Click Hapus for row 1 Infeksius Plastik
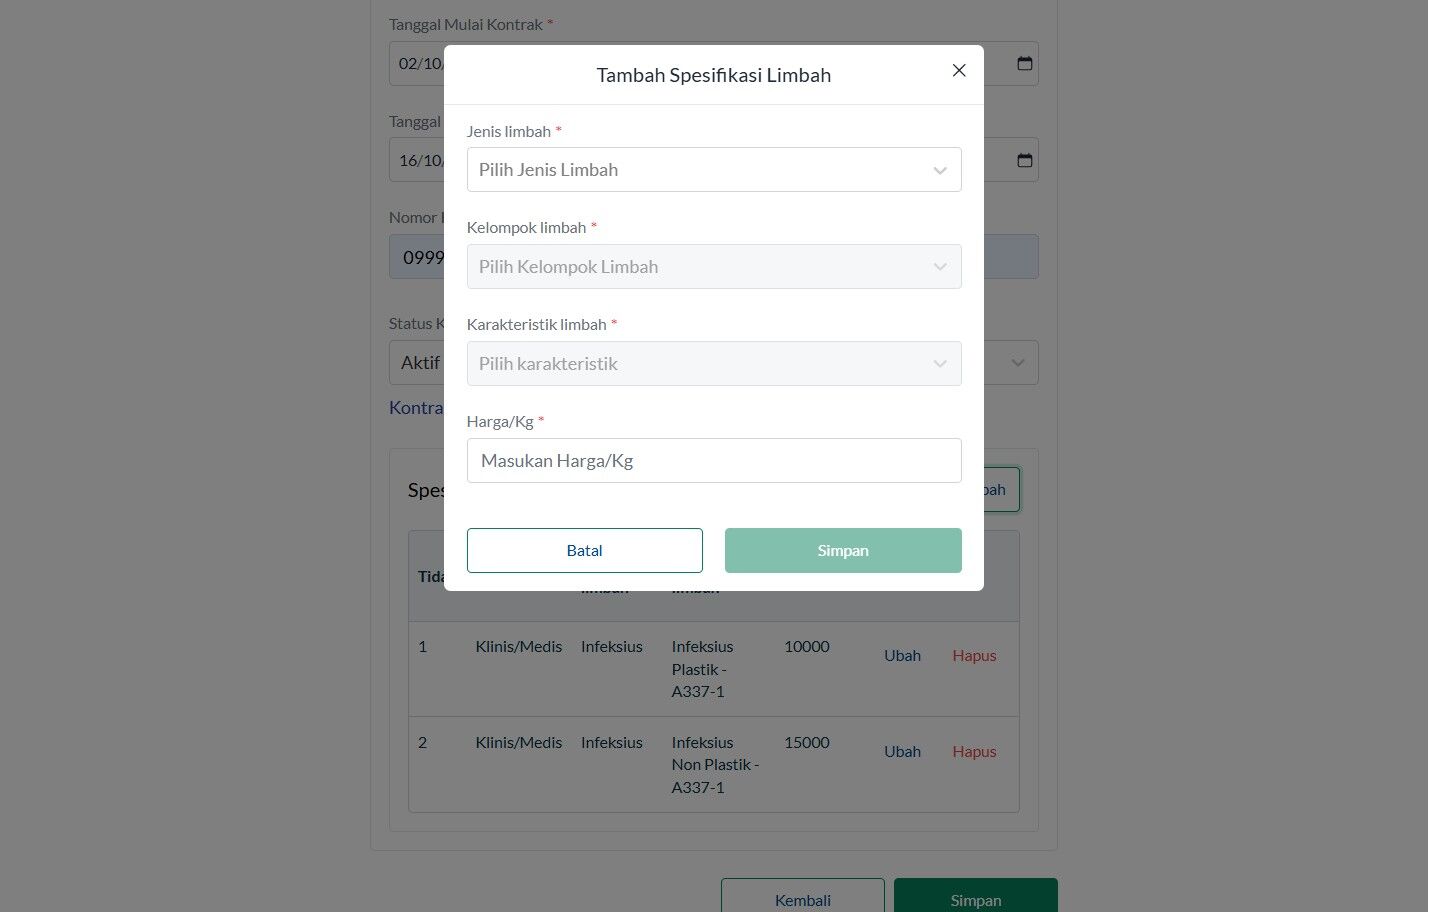Viewport: 1447px width, 912px height. pyautogui.click(x=974, y=656)
